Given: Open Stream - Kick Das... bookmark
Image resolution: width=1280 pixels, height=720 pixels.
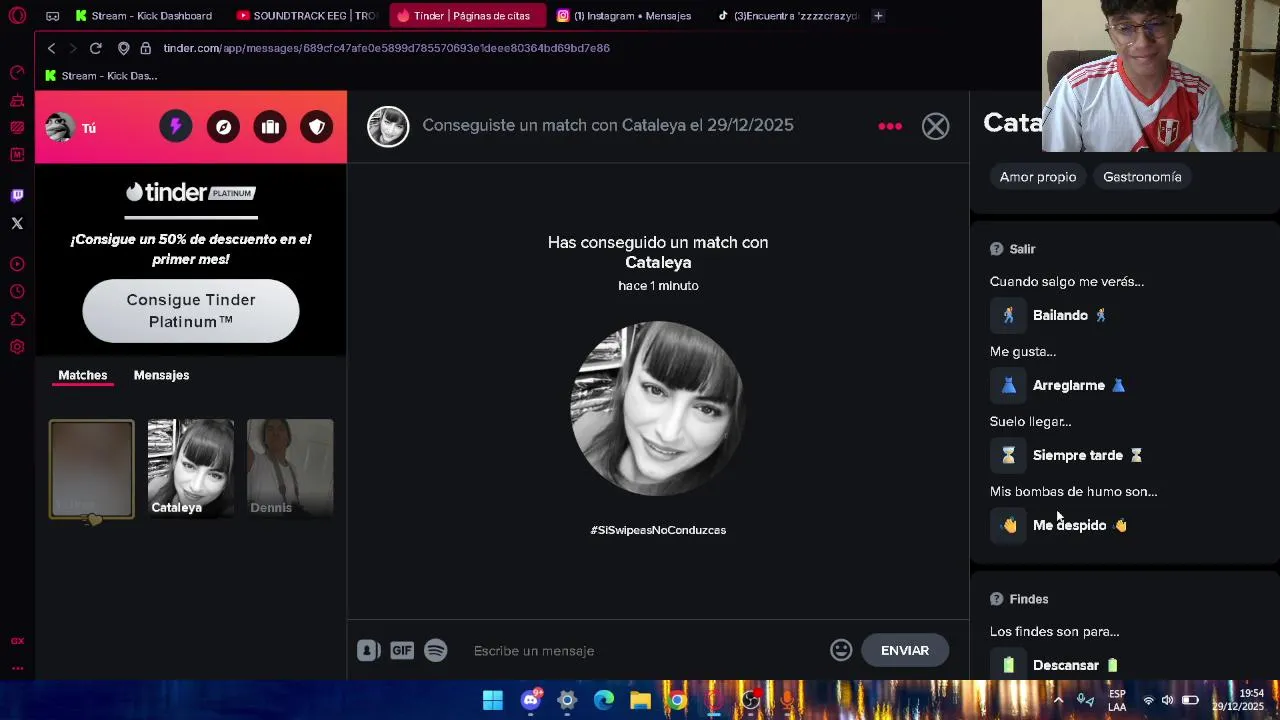Looking at the screenshot, I should point(101,76).
